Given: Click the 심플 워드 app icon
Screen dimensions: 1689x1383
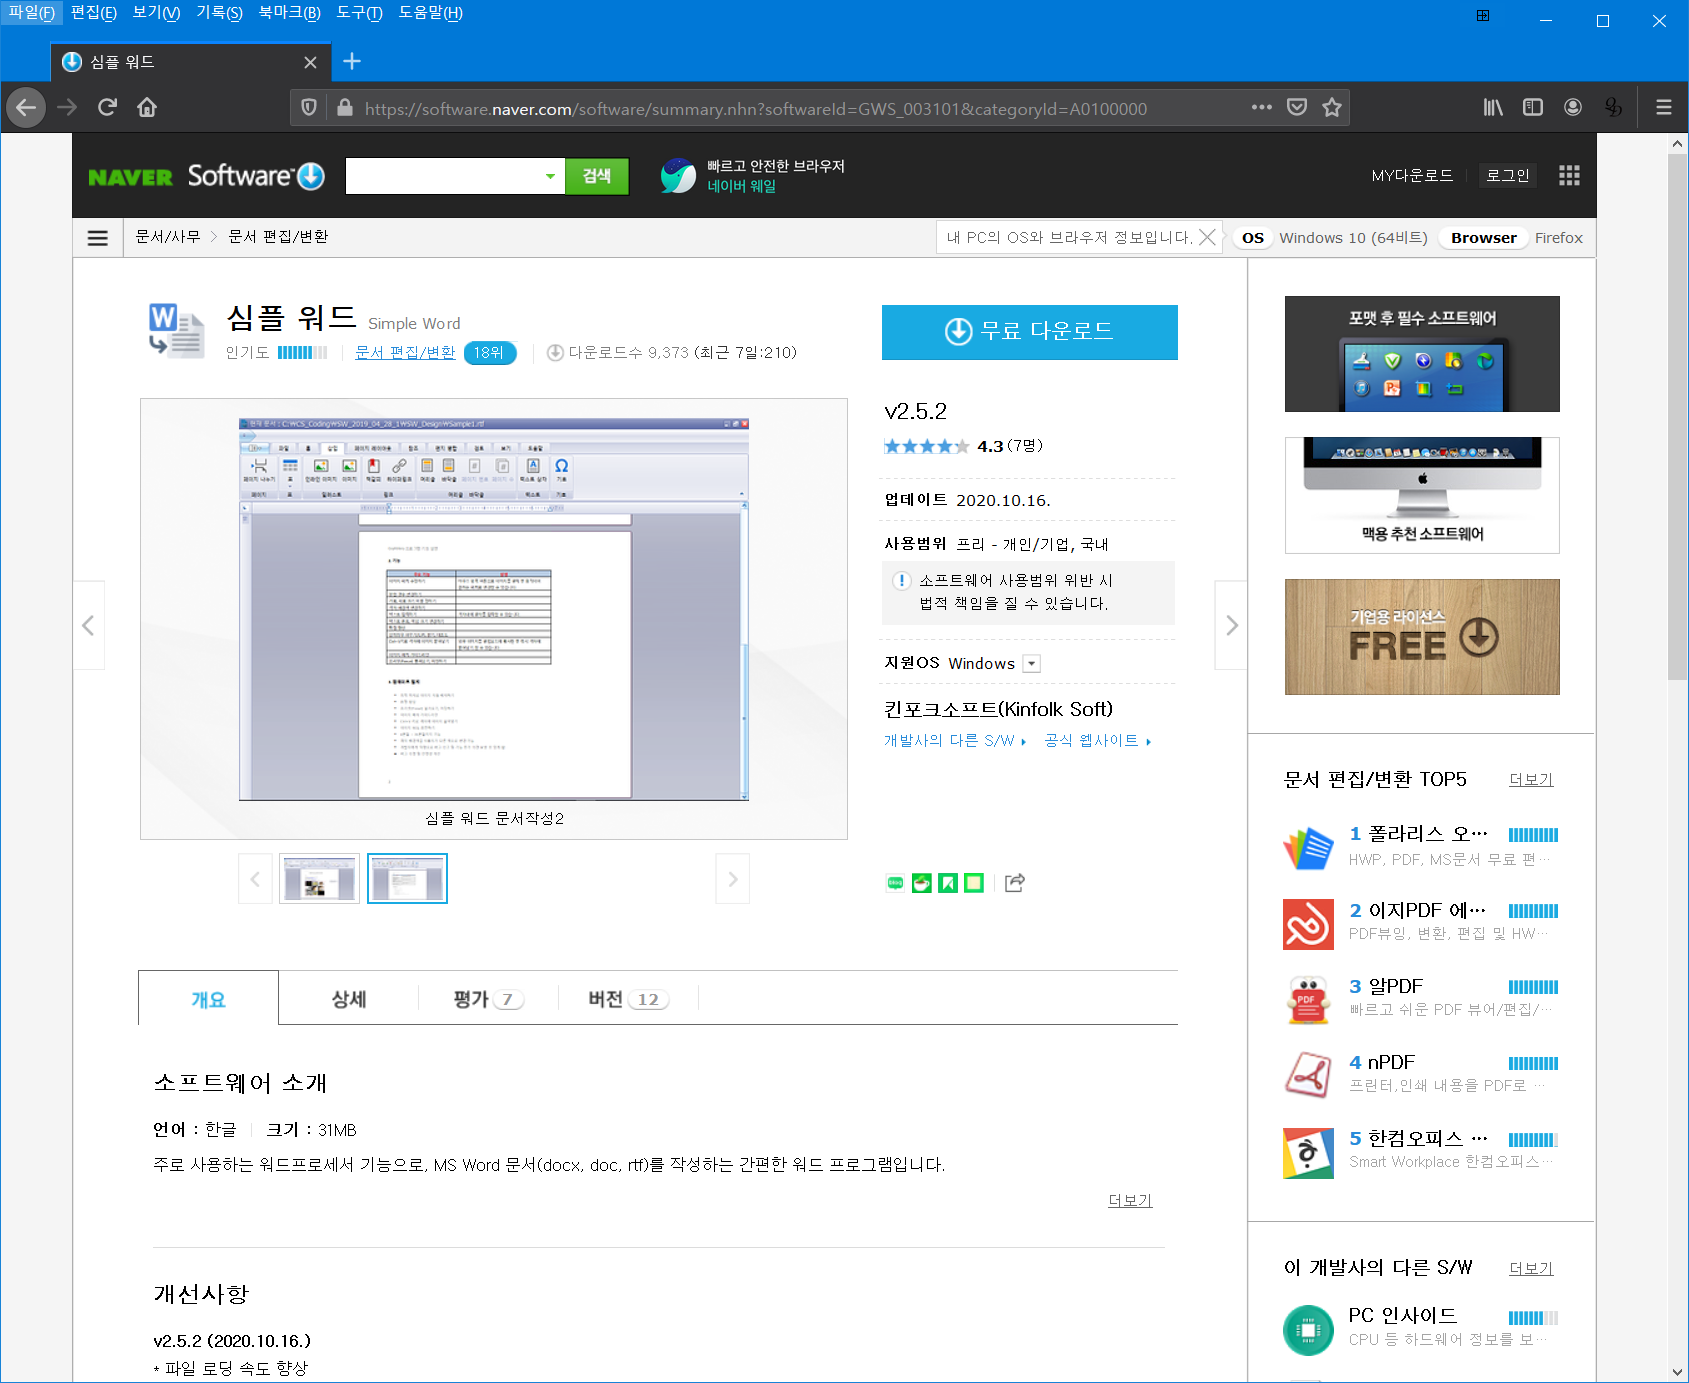Looking at the screenshot, I should 176,330.
